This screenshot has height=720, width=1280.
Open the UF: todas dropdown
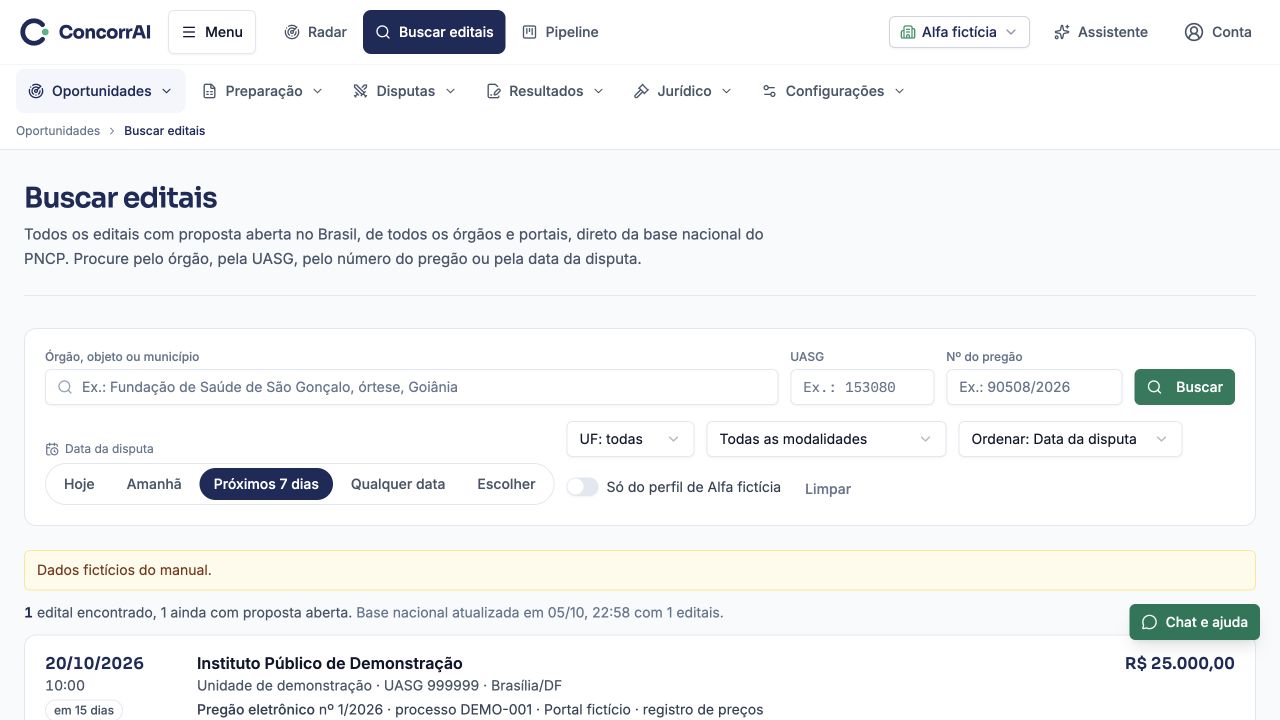pos(630,439)
